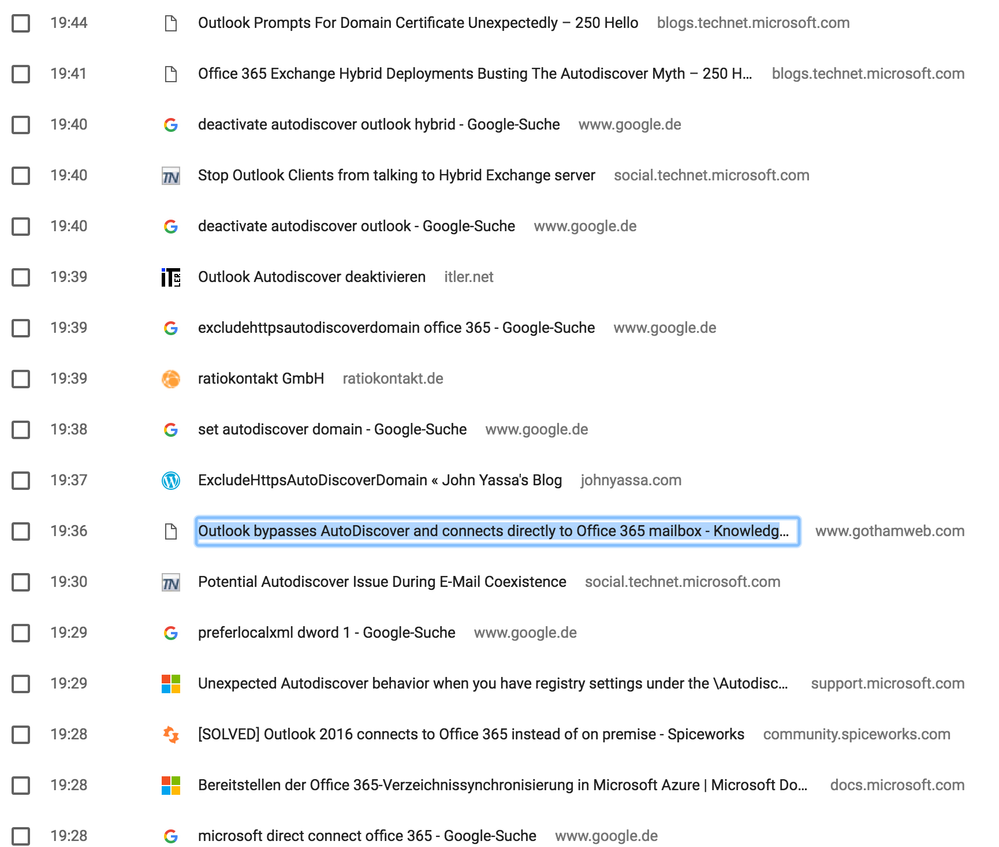Click page icon of Outlook Prompts For Domain Certificate

tap(171, 24)
